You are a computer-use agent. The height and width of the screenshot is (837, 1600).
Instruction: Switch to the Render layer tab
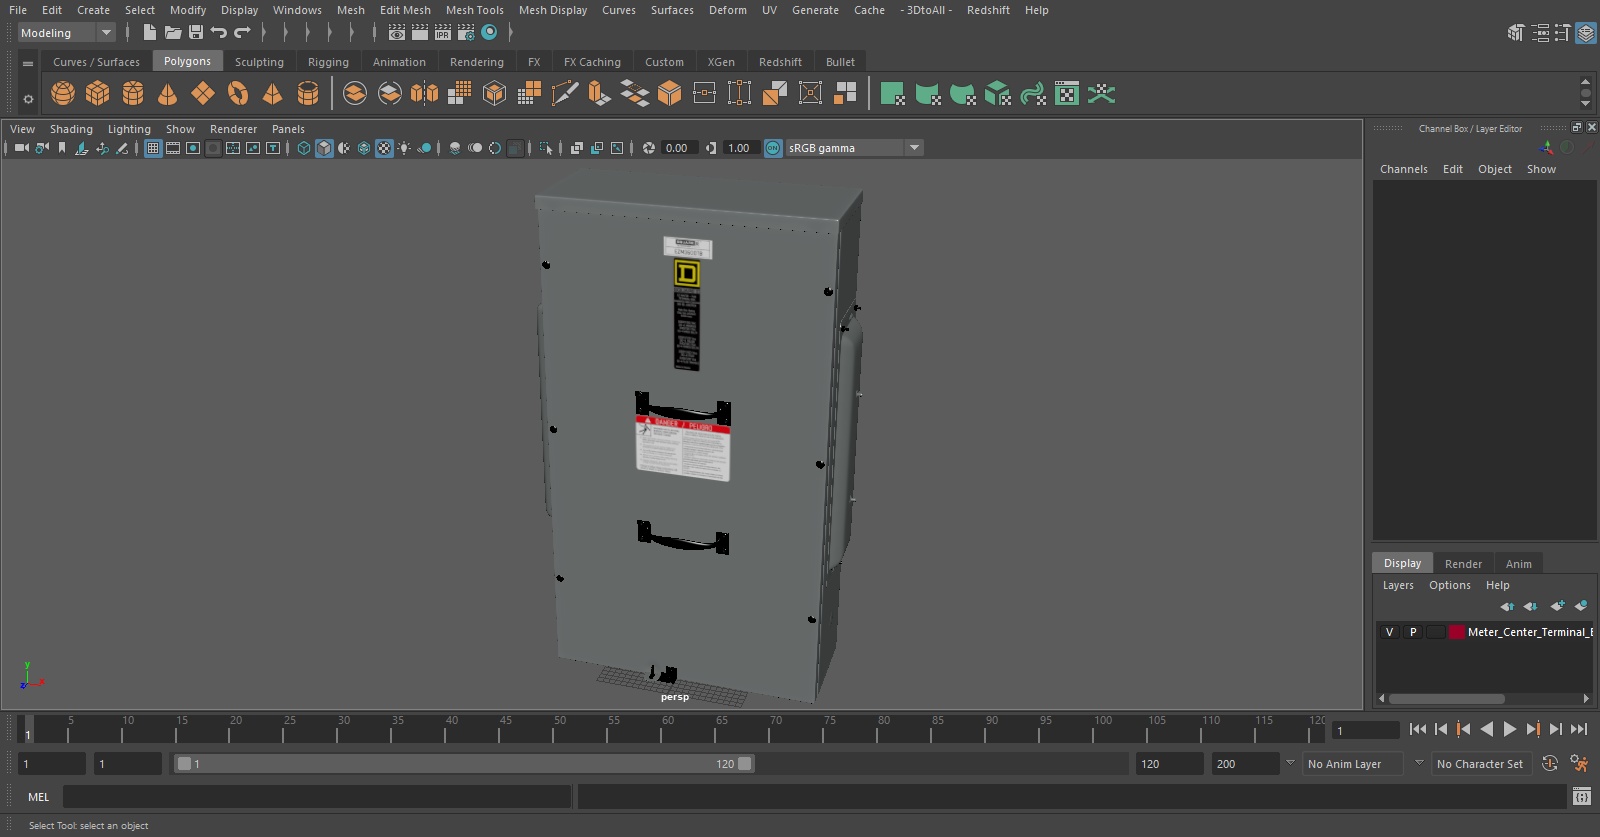[x=1463, y=564]
